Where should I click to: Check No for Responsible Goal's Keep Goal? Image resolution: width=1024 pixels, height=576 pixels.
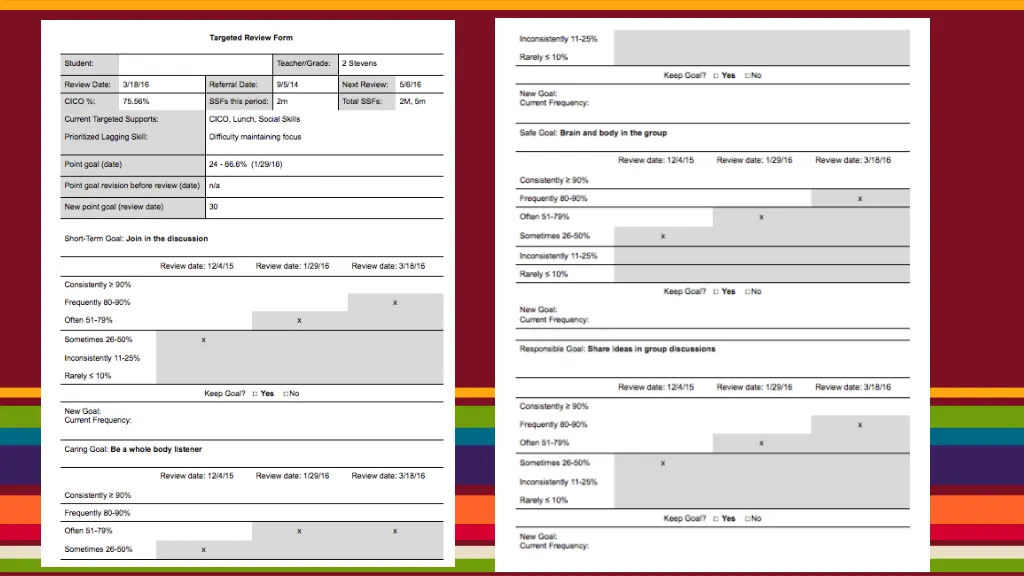click(x=747, y=519)
